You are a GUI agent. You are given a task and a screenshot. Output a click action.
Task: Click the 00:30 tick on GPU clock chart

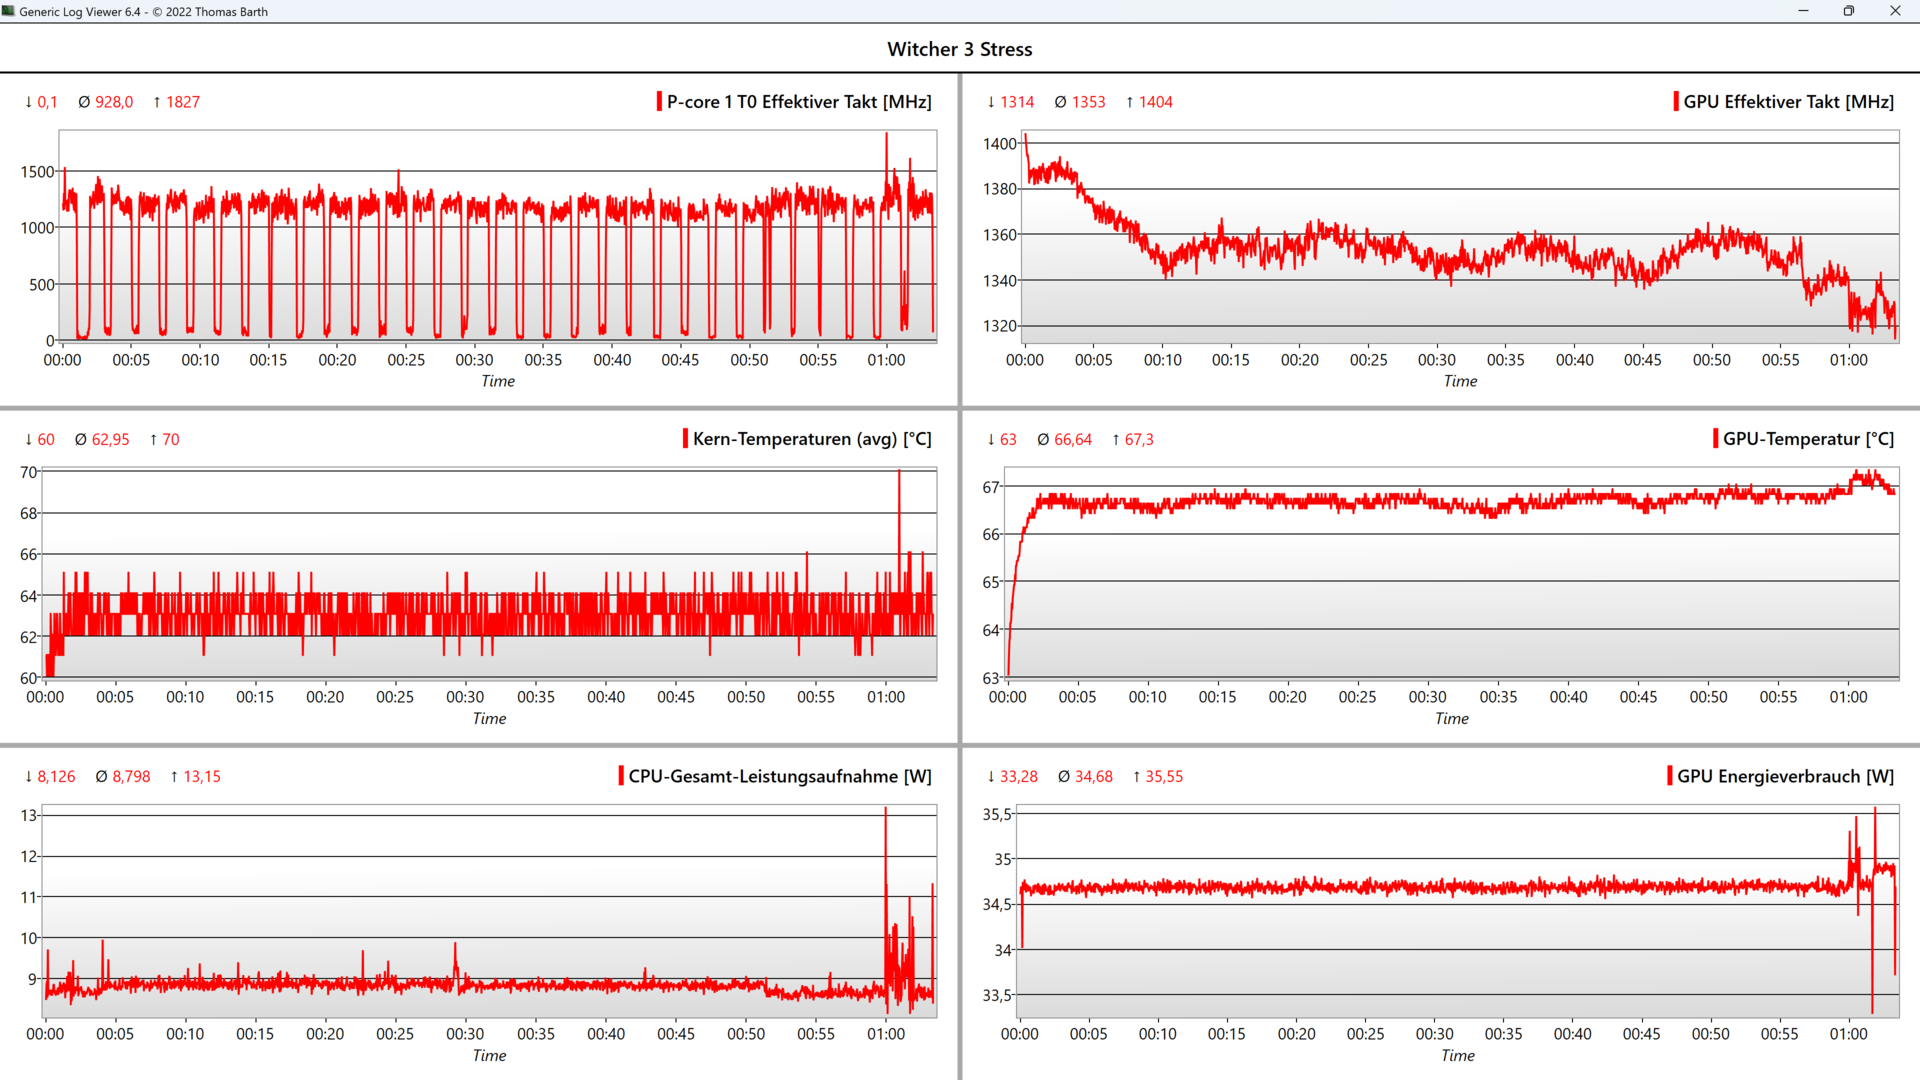tap(1436, 360)
